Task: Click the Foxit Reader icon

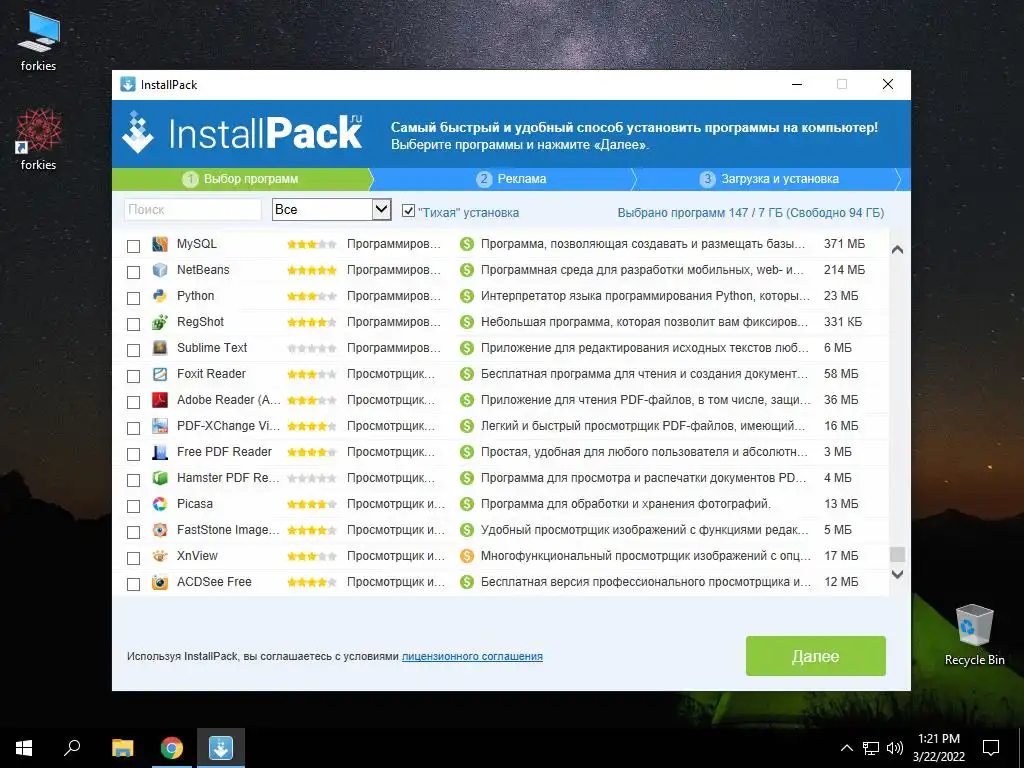Action: 160,374
